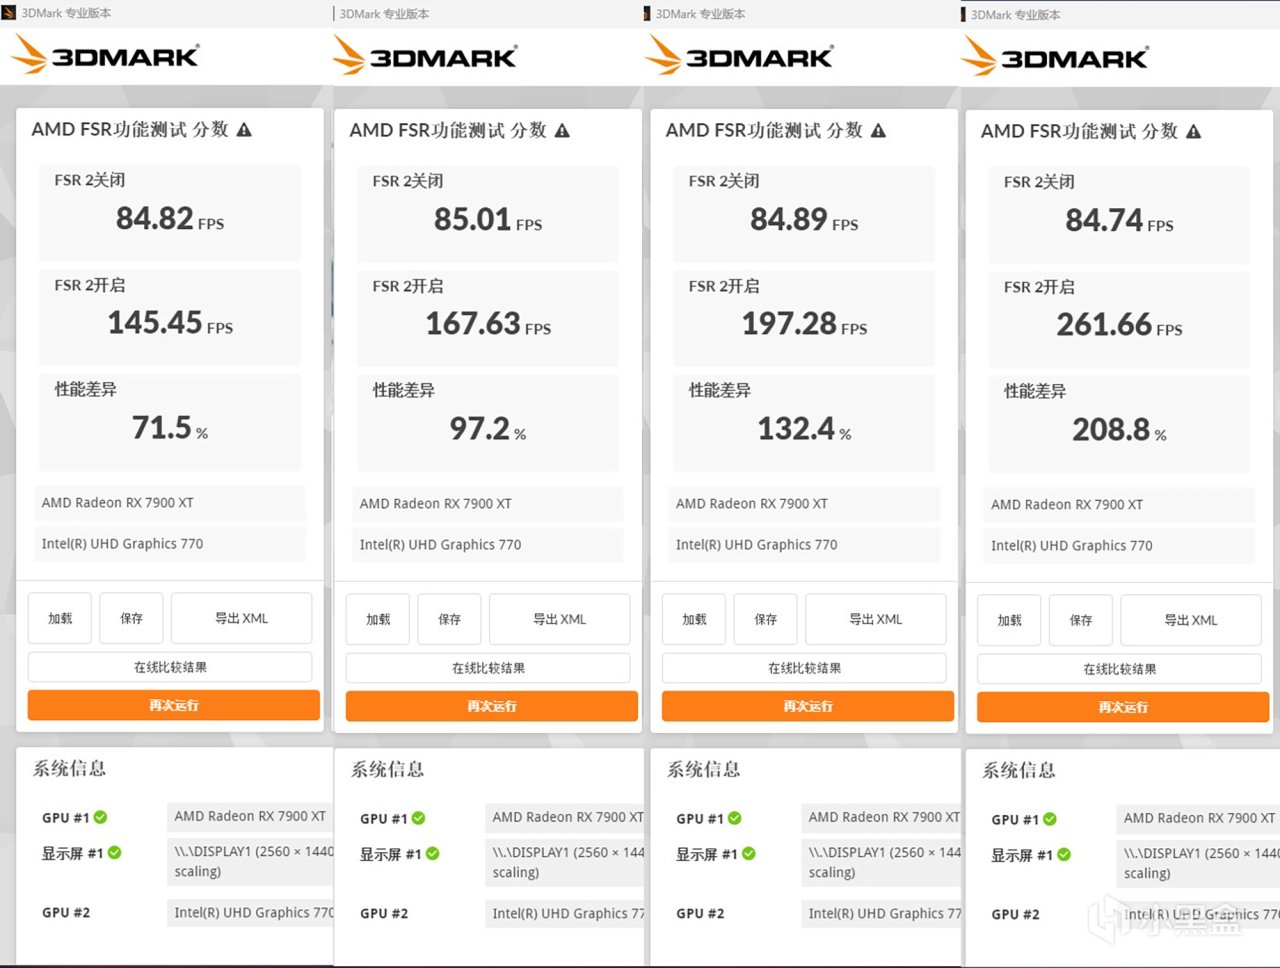The image size is (1280, 968).
Task: Click orange 再次运行 in the 167.63 FPS window
Action: pyautogui.click(x=492, y=706)
